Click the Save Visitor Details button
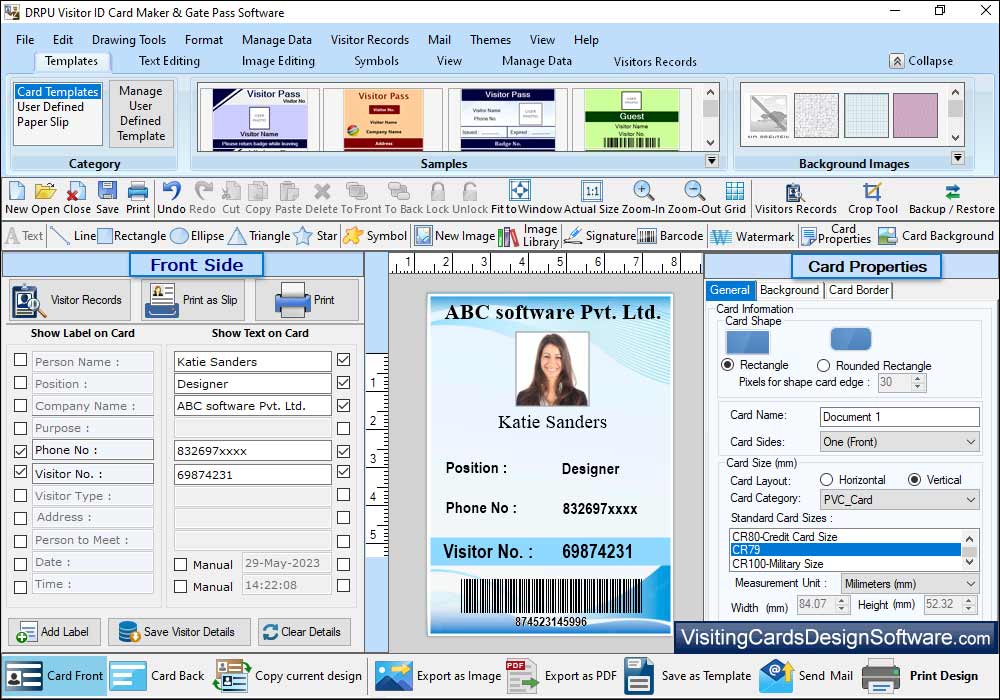 (x=179, y=632)
